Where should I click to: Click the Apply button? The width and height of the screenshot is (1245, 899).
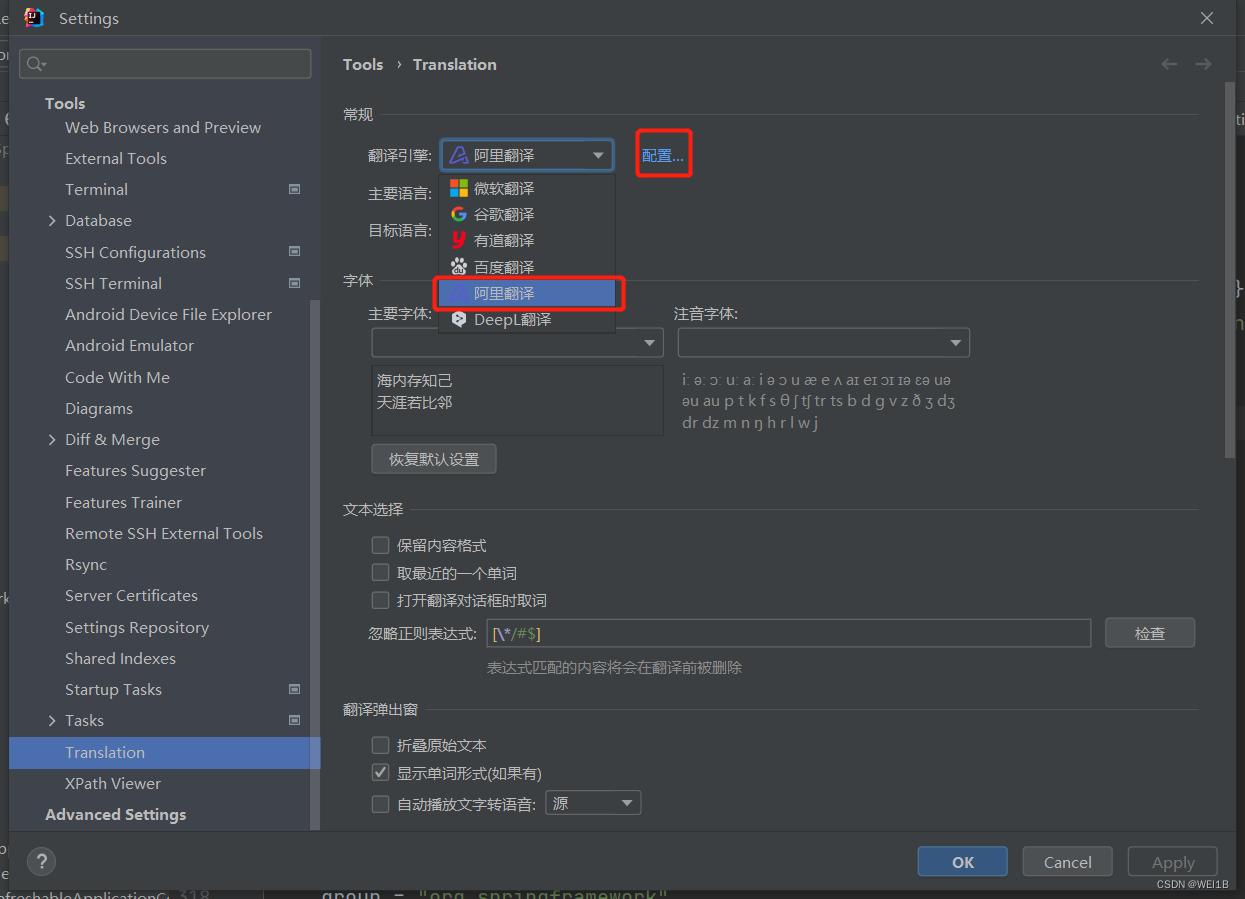click(x=1173, y=862)
